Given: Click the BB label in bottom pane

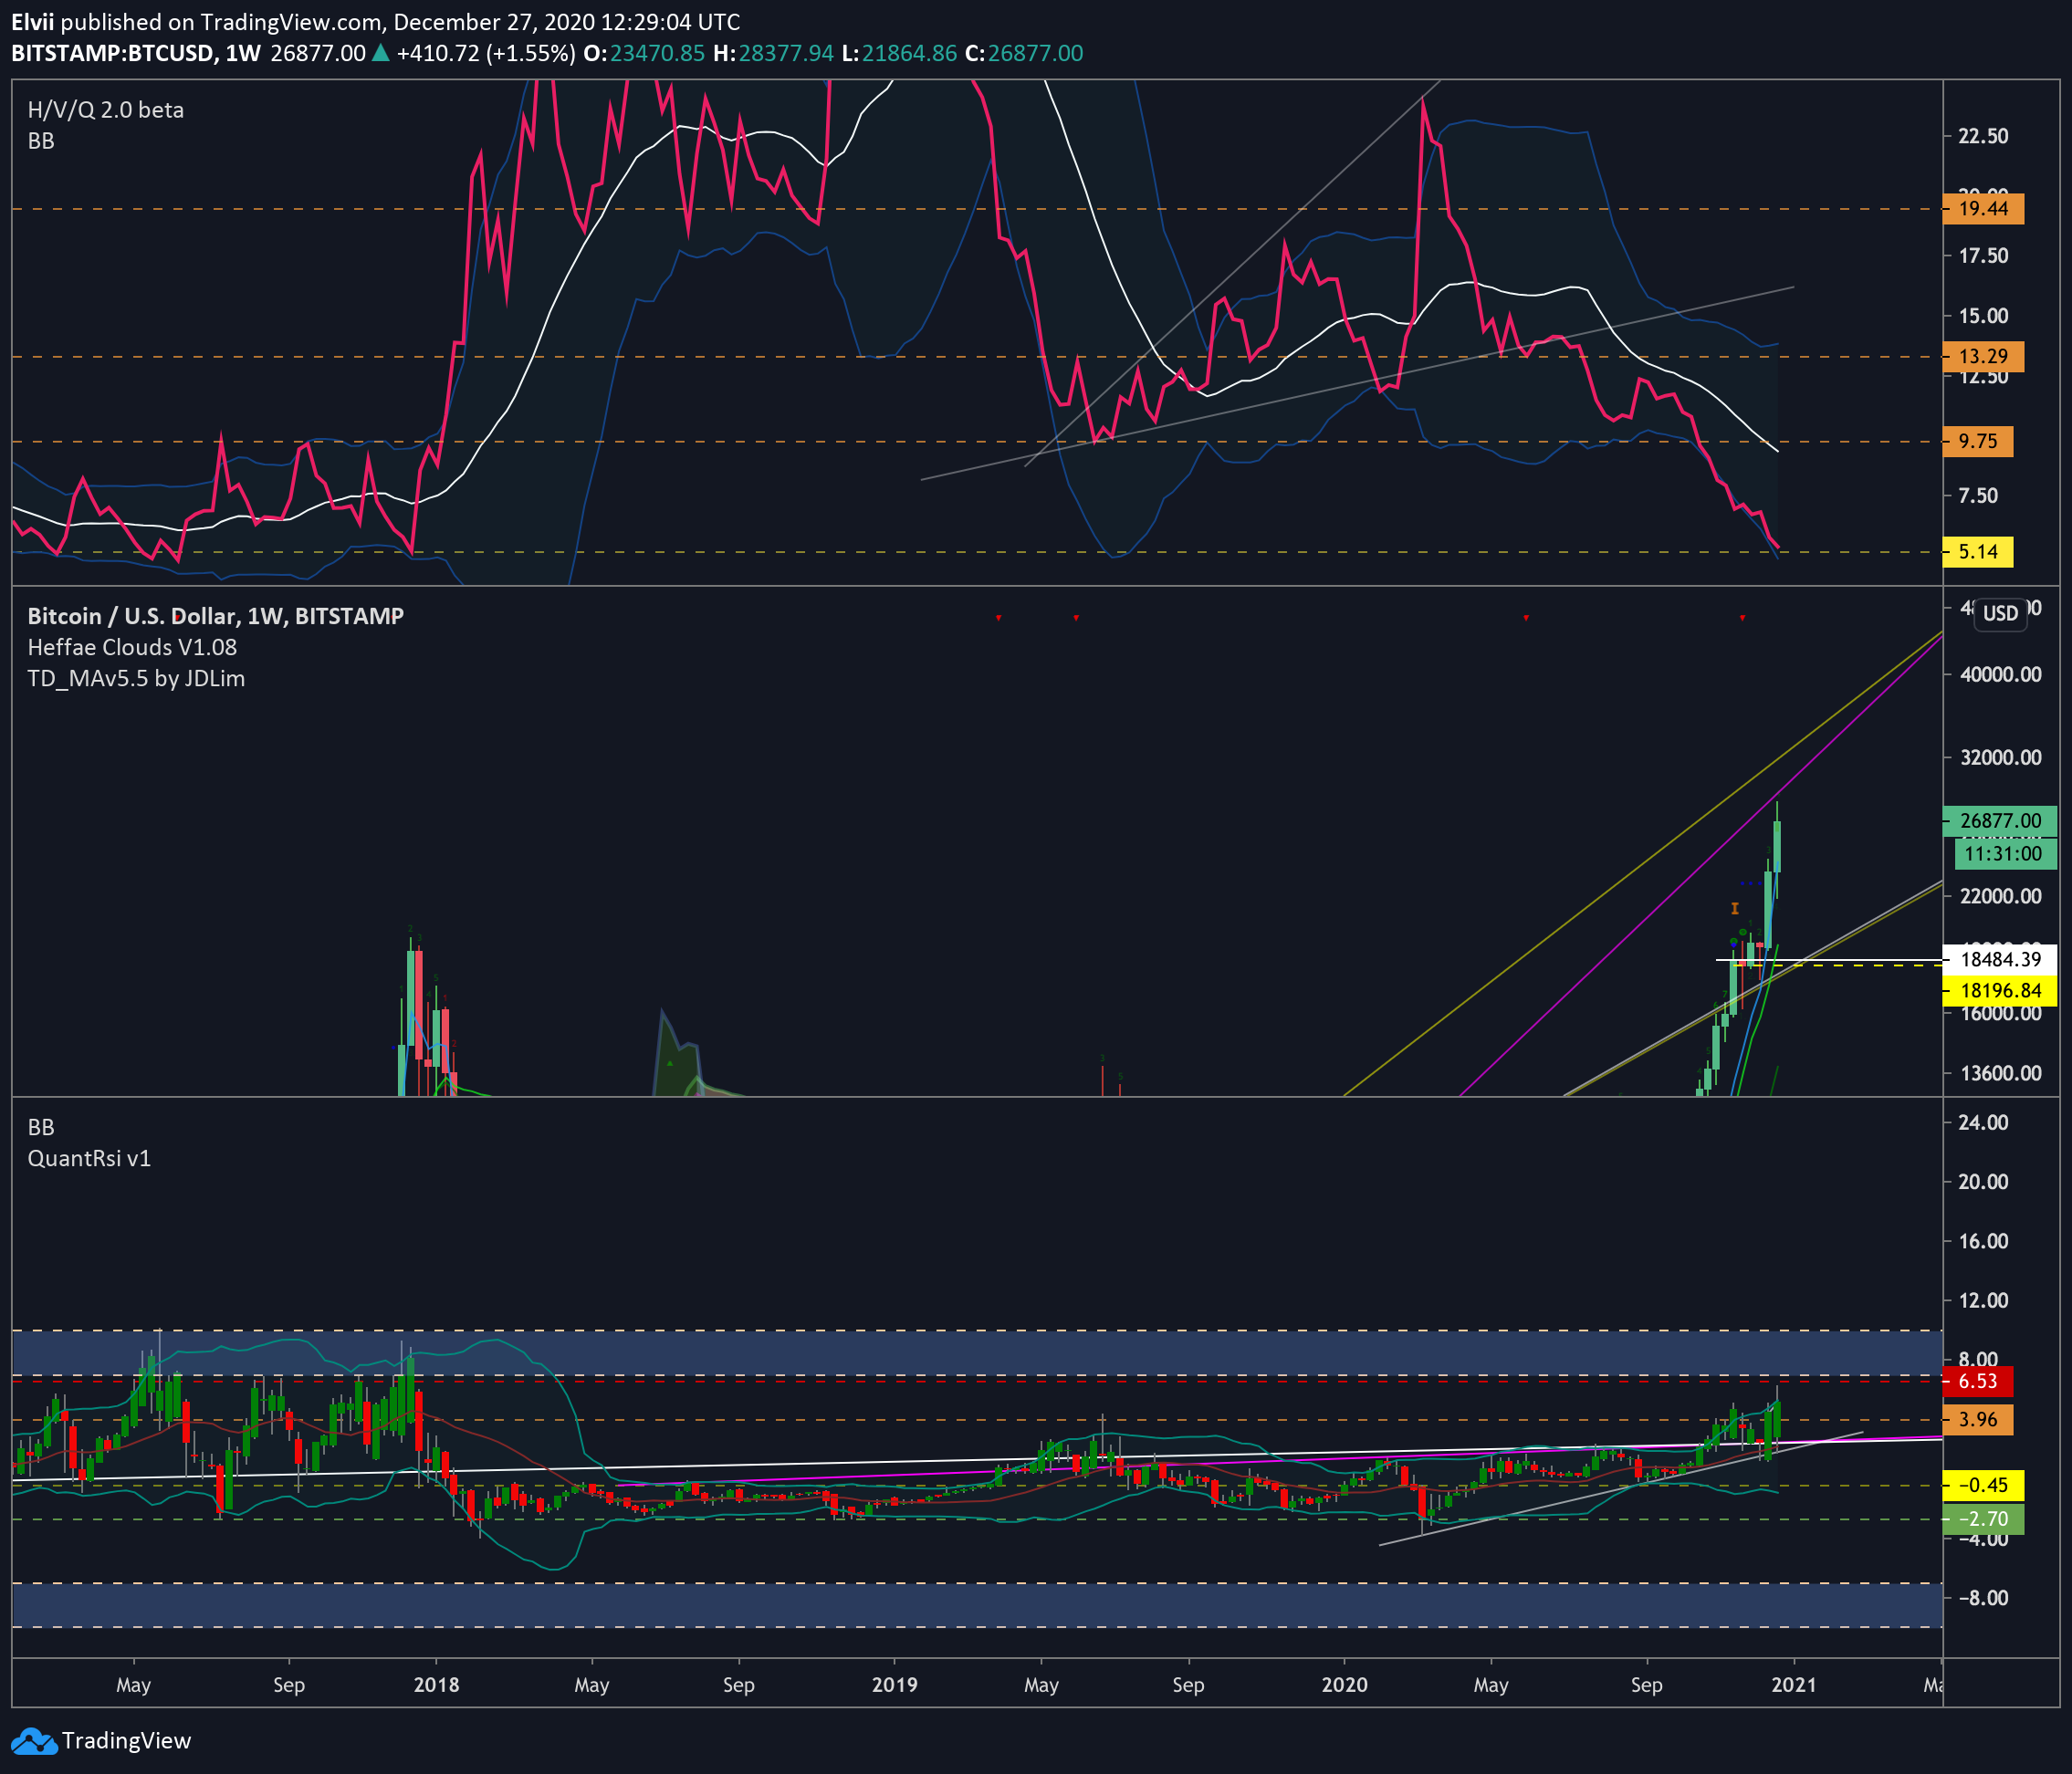Looking at the screenshot, I should point(41,1128).
